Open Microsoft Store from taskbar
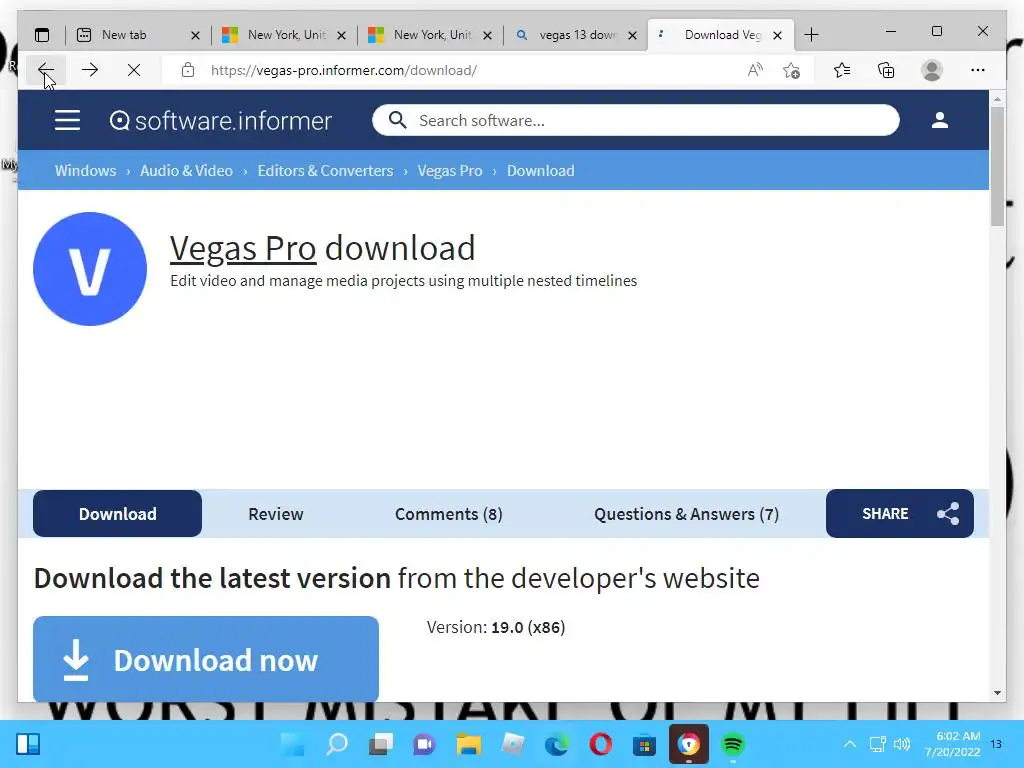This screenshot has width=1024, height=768. click(x=645, y=744)
